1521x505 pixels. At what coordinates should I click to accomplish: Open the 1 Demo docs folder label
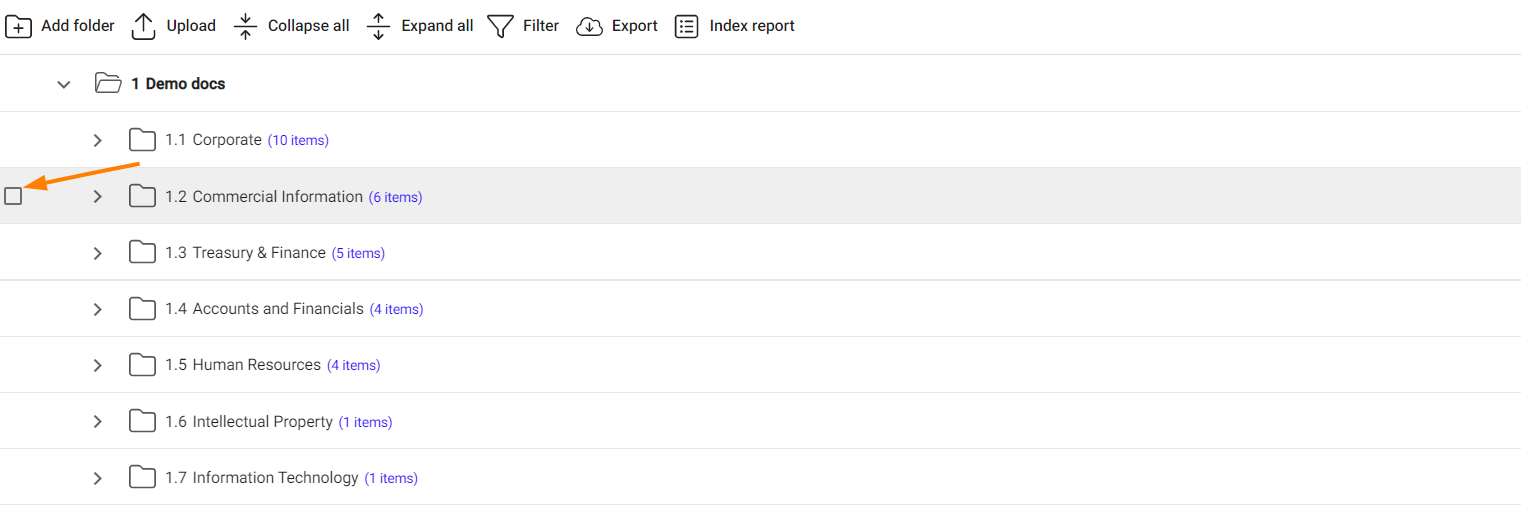pos(178,84)
